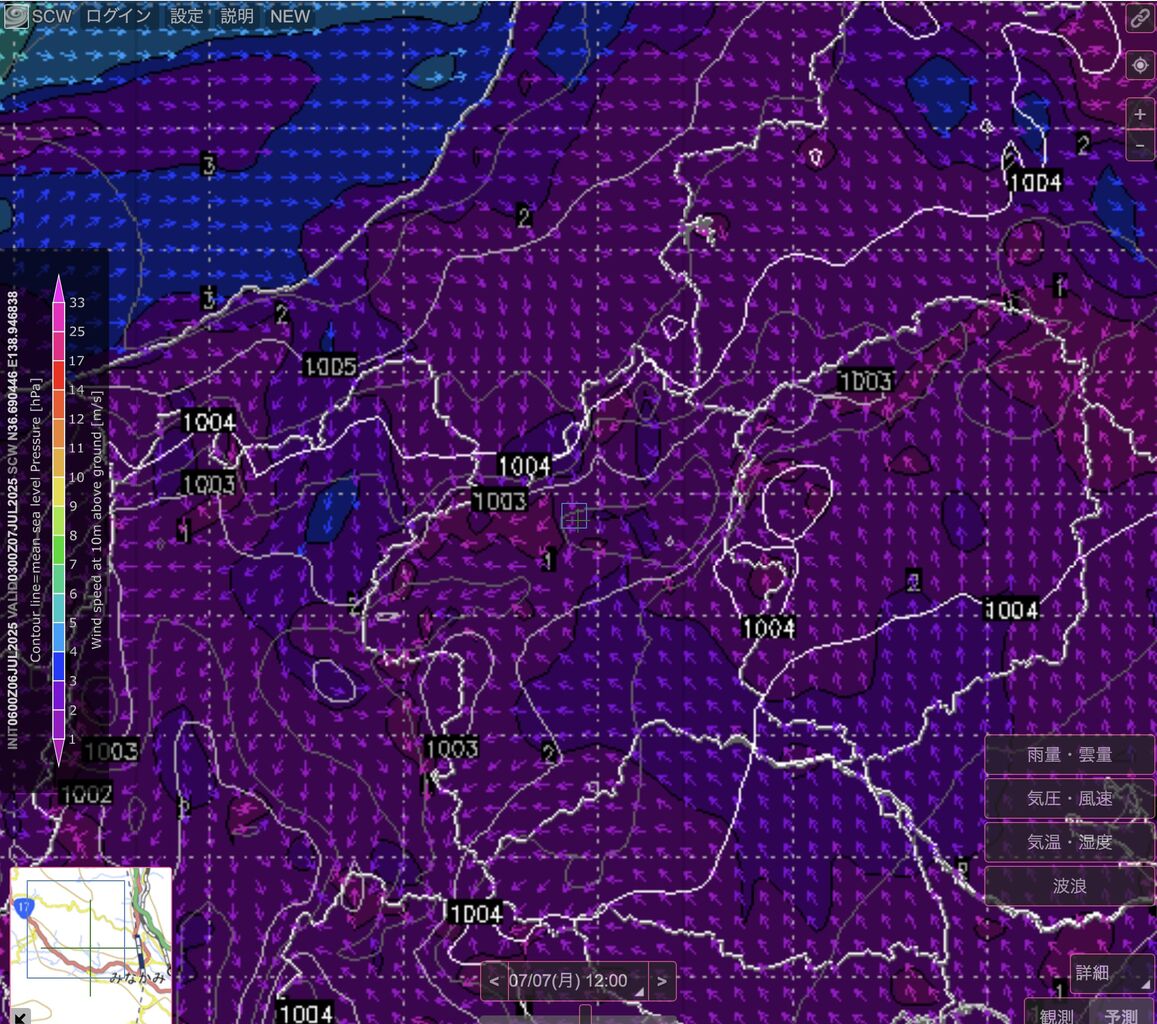1157x1024 pixels.
Task: Open the 説明 help menu
Action: (237, 15)
